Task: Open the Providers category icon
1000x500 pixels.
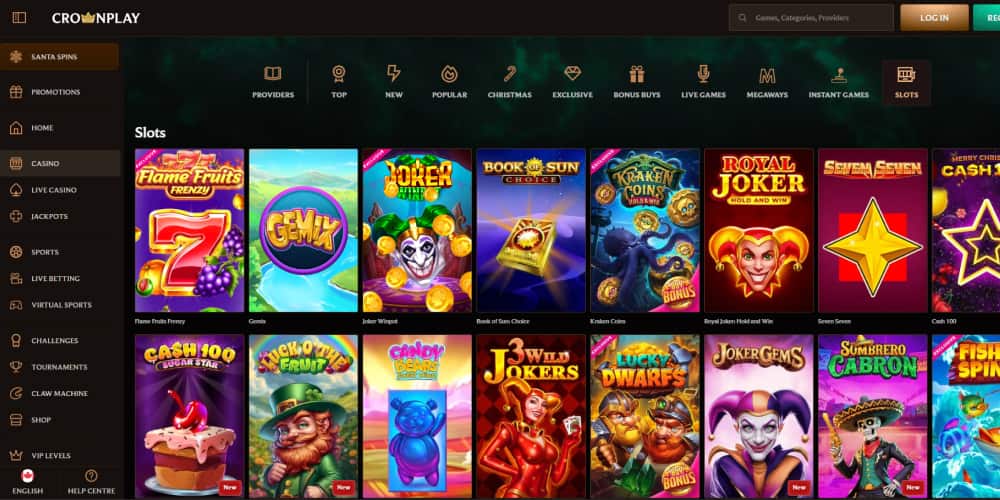Action: 273,74
